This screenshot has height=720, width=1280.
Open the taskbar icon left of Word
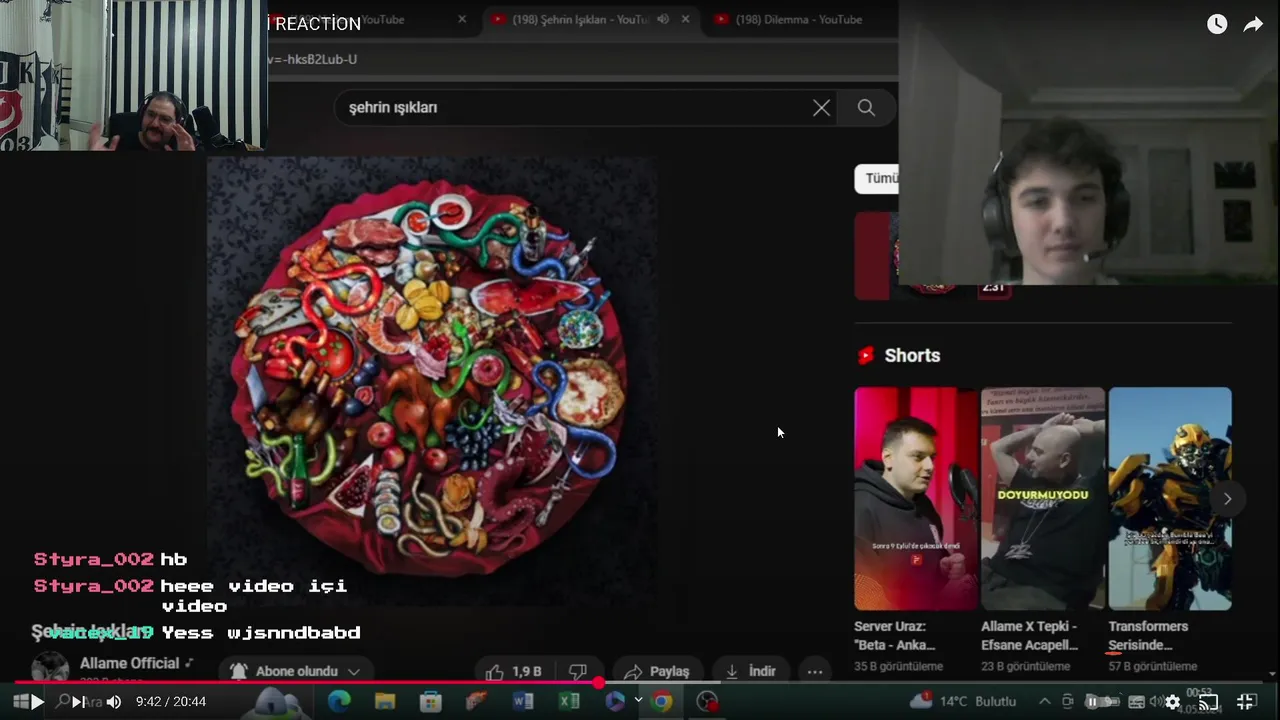(477, 702)
